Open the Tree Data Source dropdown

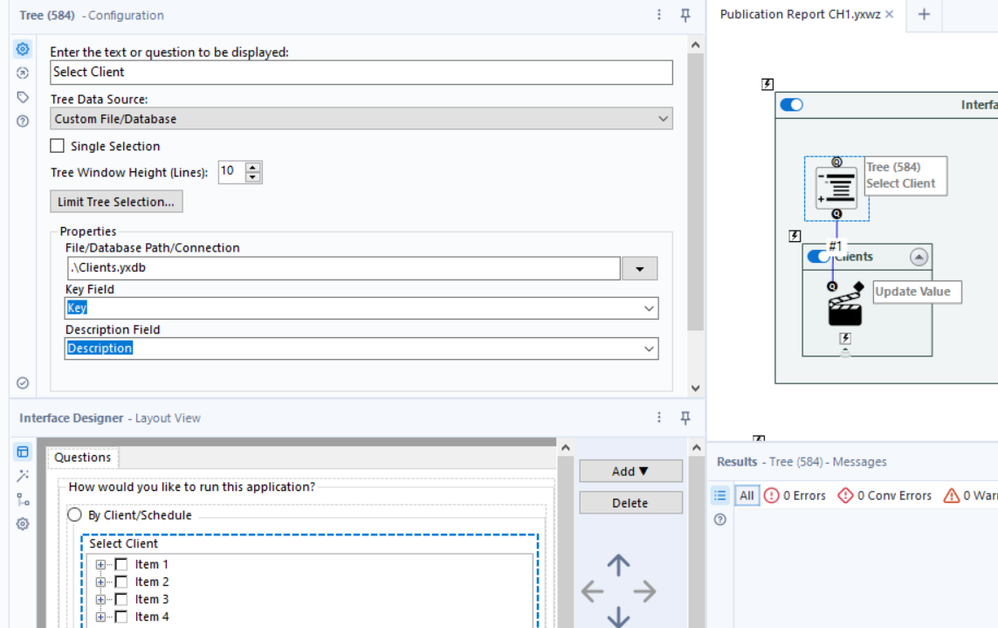tap(361, 118)
